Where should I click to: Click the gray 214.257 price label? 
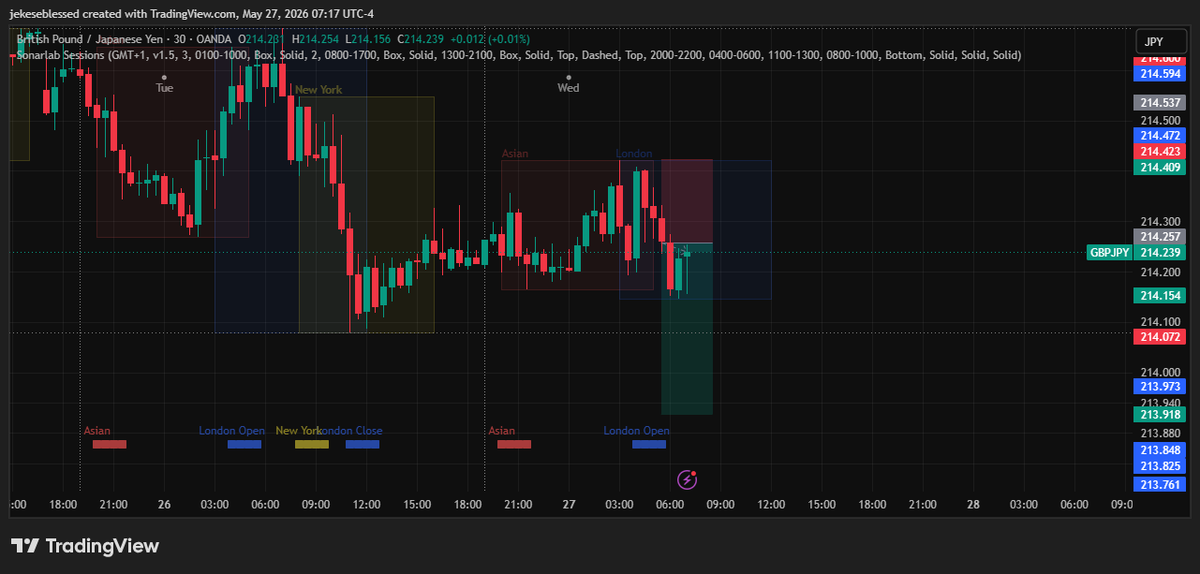tap(1160, 237)
